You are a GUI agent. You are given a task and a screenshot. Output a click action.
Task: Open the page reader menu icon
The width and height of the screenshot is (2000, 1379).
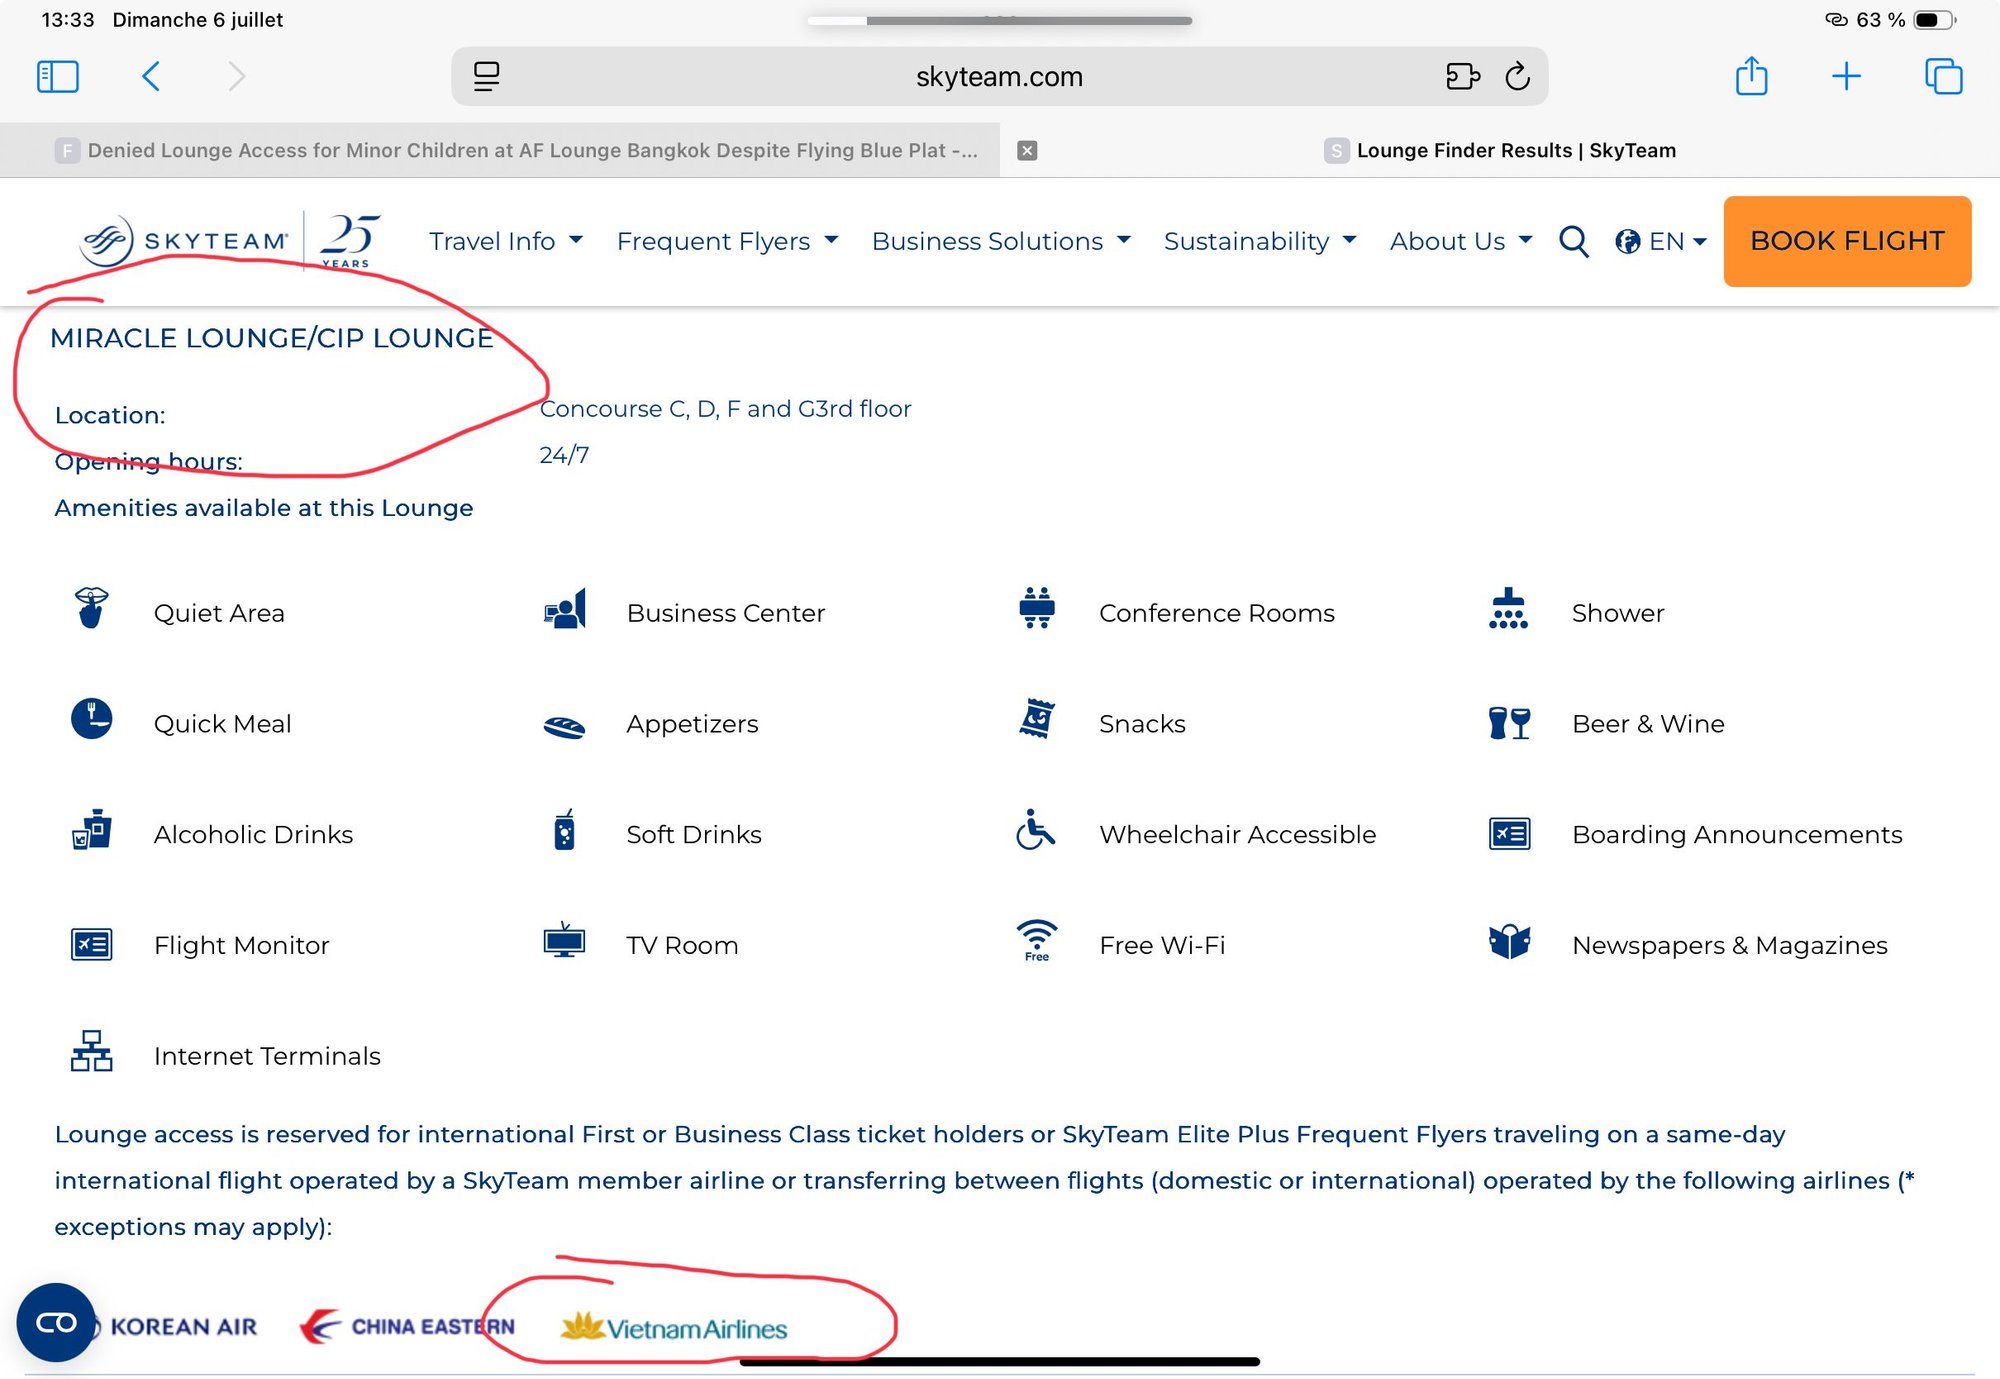[487, 76]
